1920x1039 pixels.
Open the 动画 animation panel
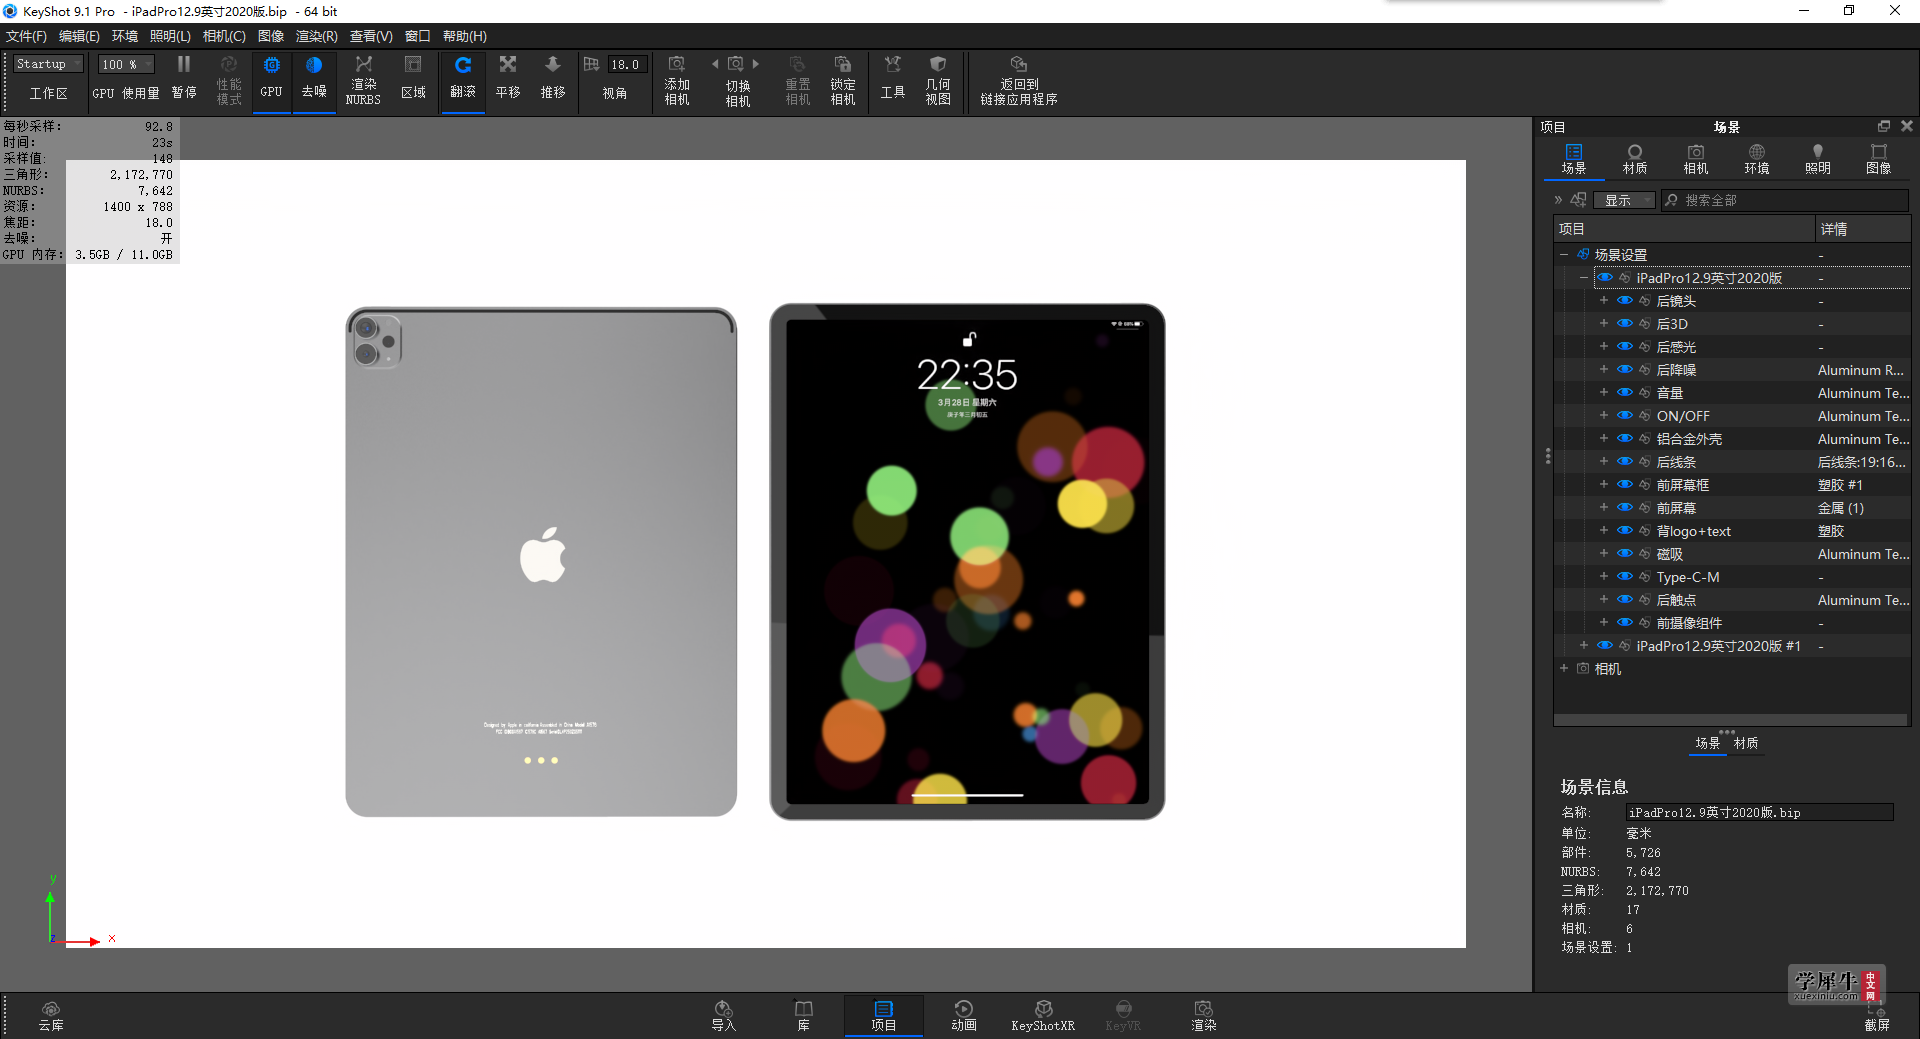(x=963, y=1016)
